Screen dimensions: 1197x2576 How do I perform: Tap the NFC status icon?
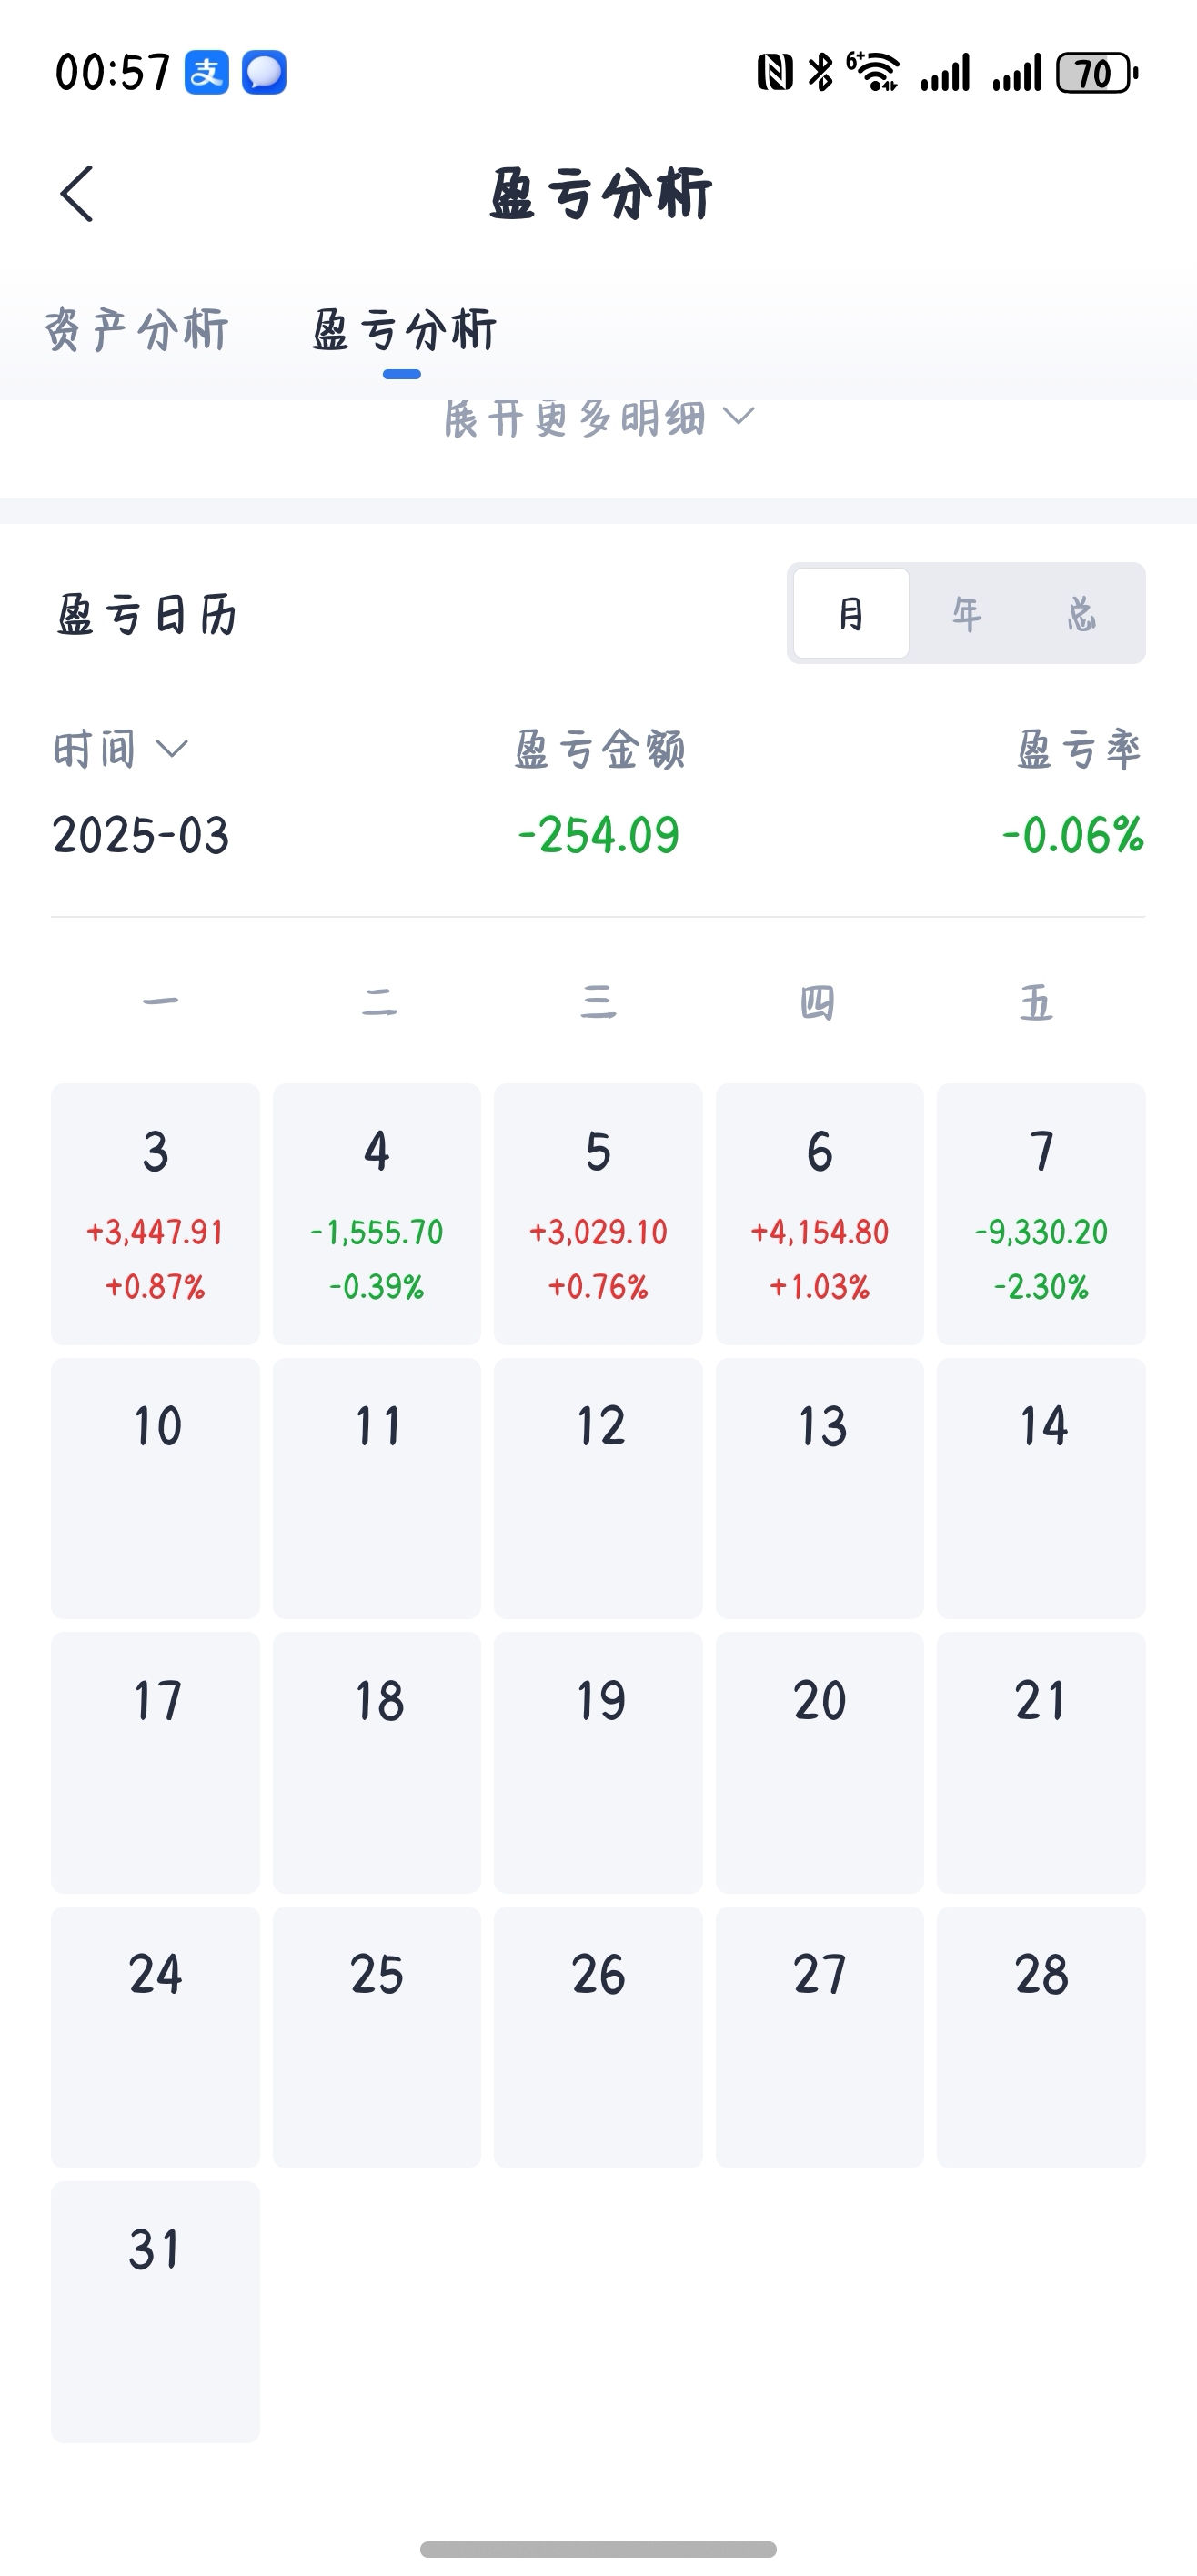[775, 73]
